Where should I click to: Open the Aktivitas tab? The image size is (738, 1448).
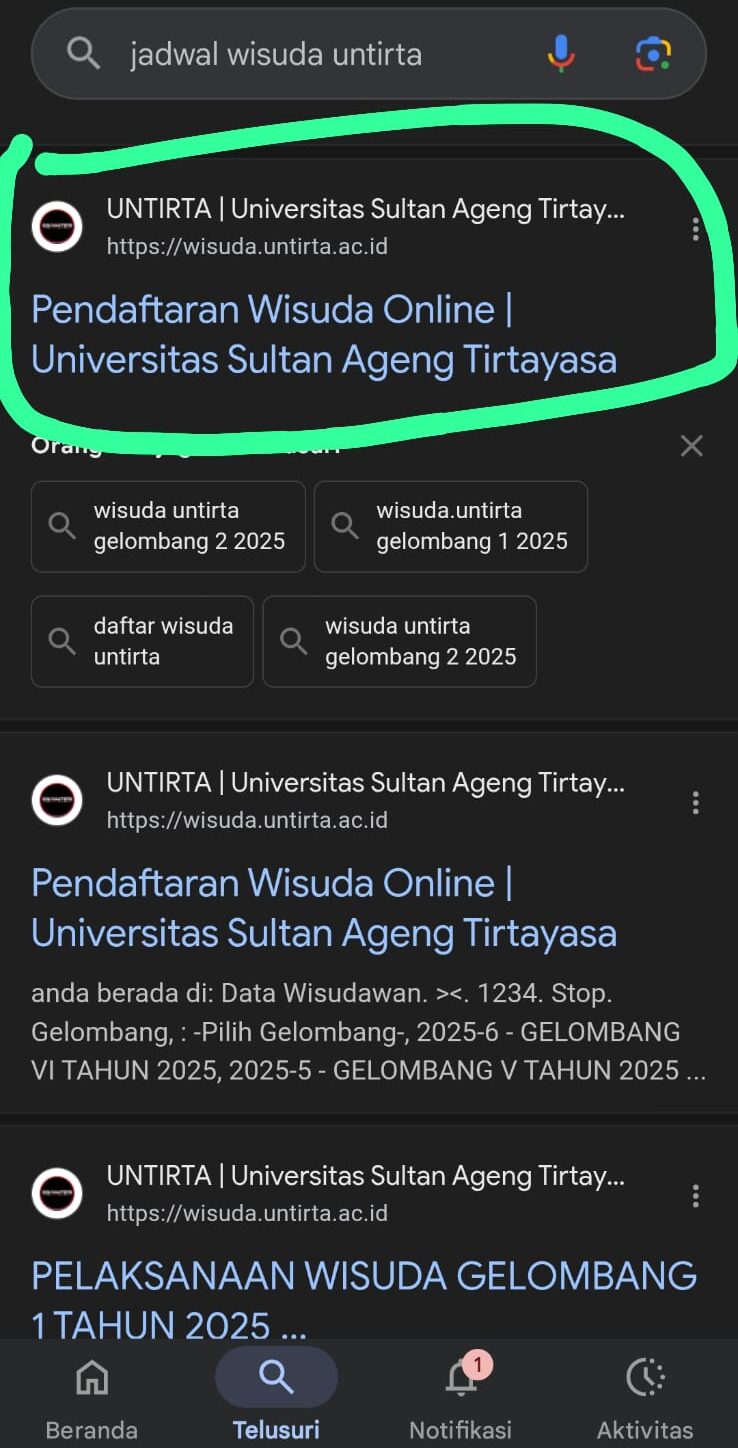click(x=645, y=1395)
